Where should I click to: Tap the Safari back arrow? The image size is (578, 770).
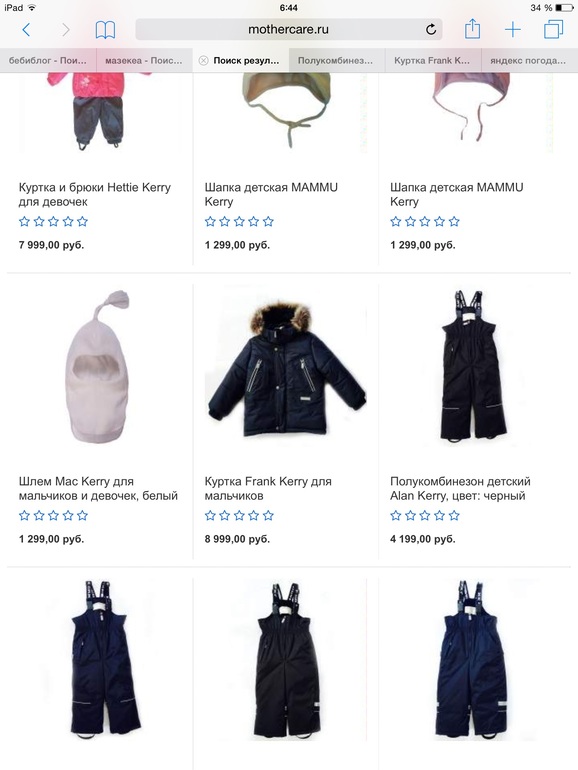coord(27,30)
